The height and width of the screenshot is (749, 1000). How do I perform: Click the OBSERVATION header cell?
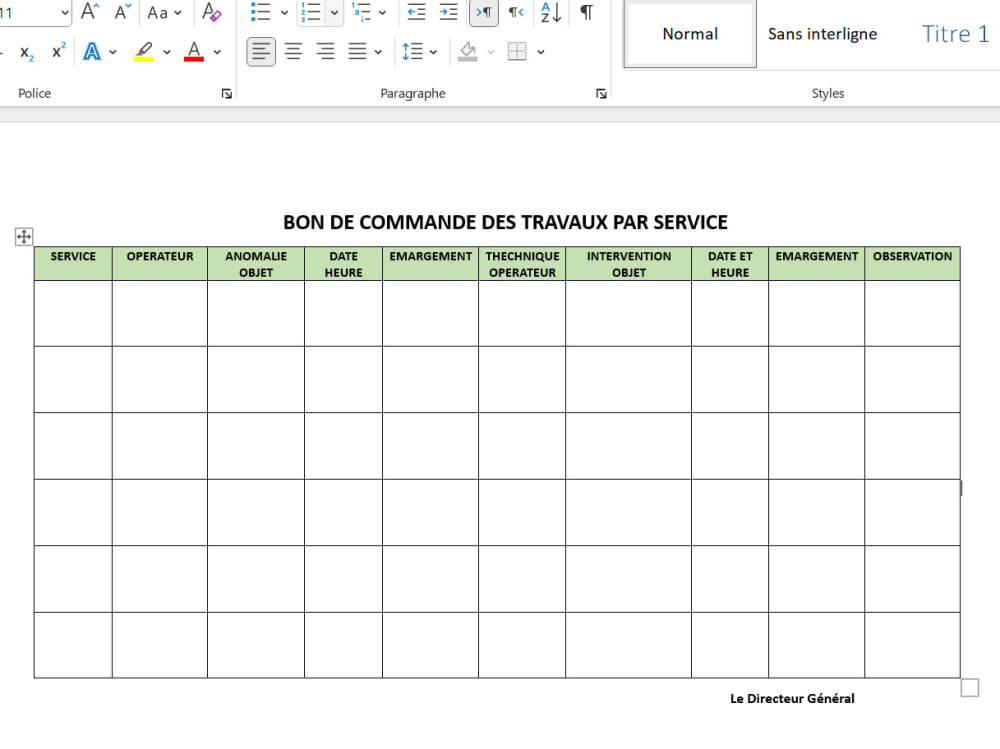pyautogui.click(x=913, y=263)
